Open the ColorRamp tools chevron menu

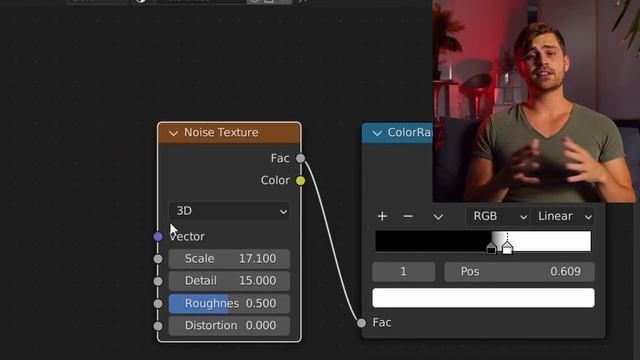[x=438, y=217]
